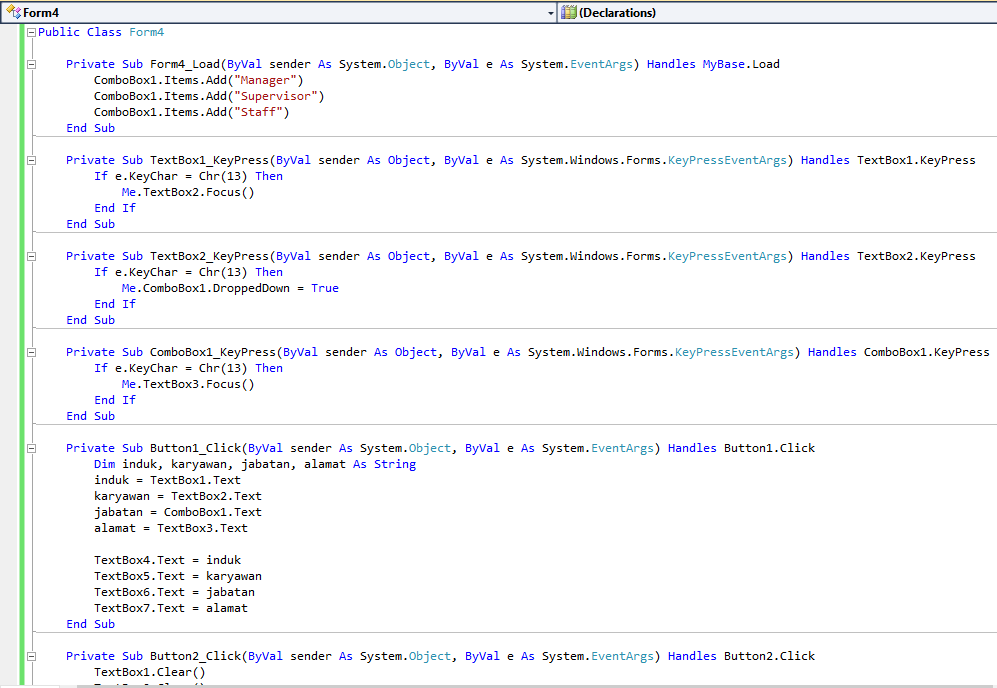
Task: Click the "Staff" string literal
Action: click(258, 112)
